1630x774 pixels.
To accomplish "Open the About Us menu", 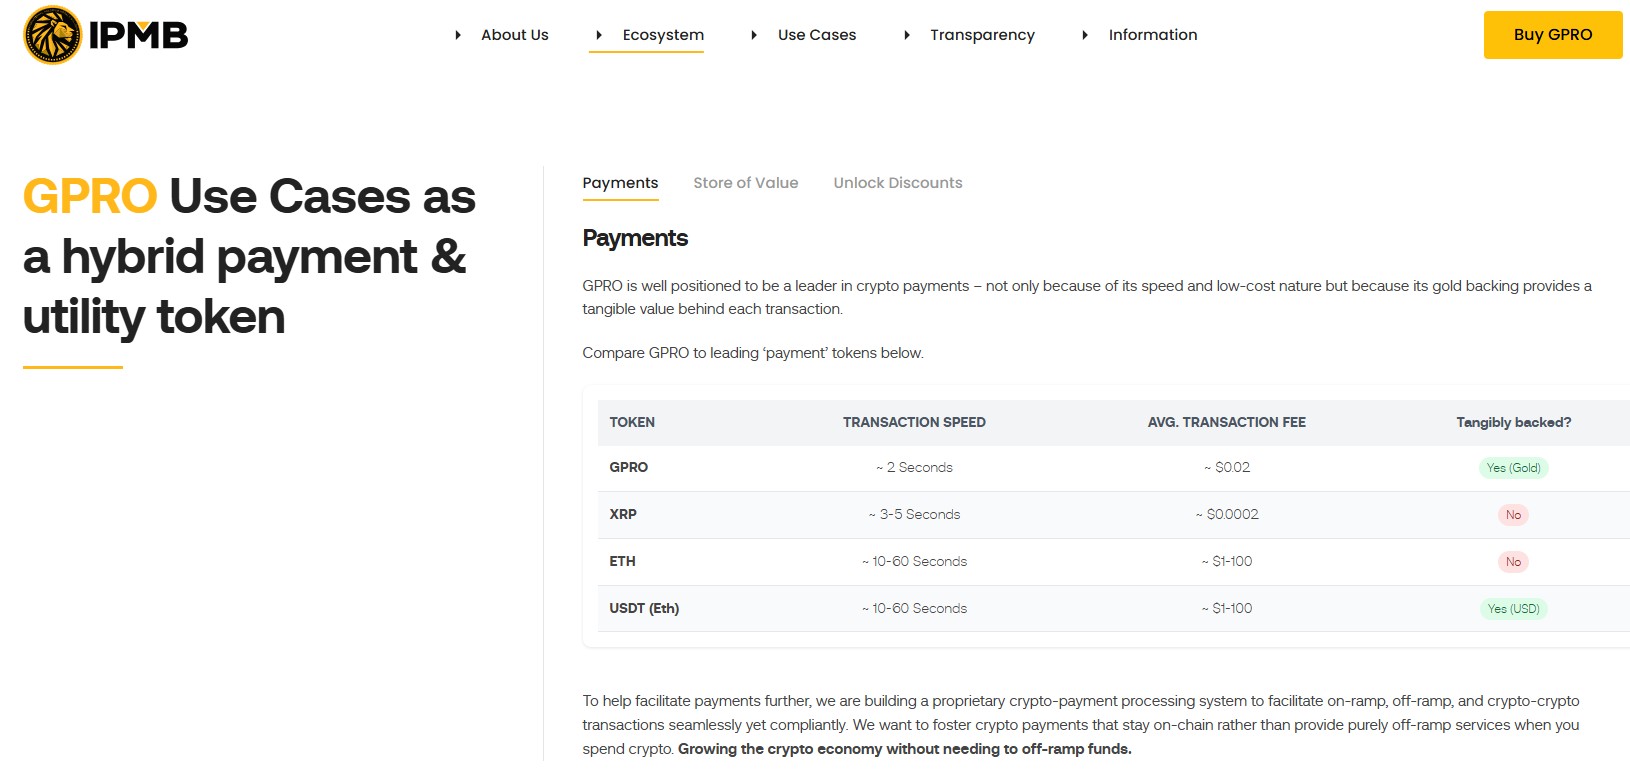I will (x=515, y=35).
